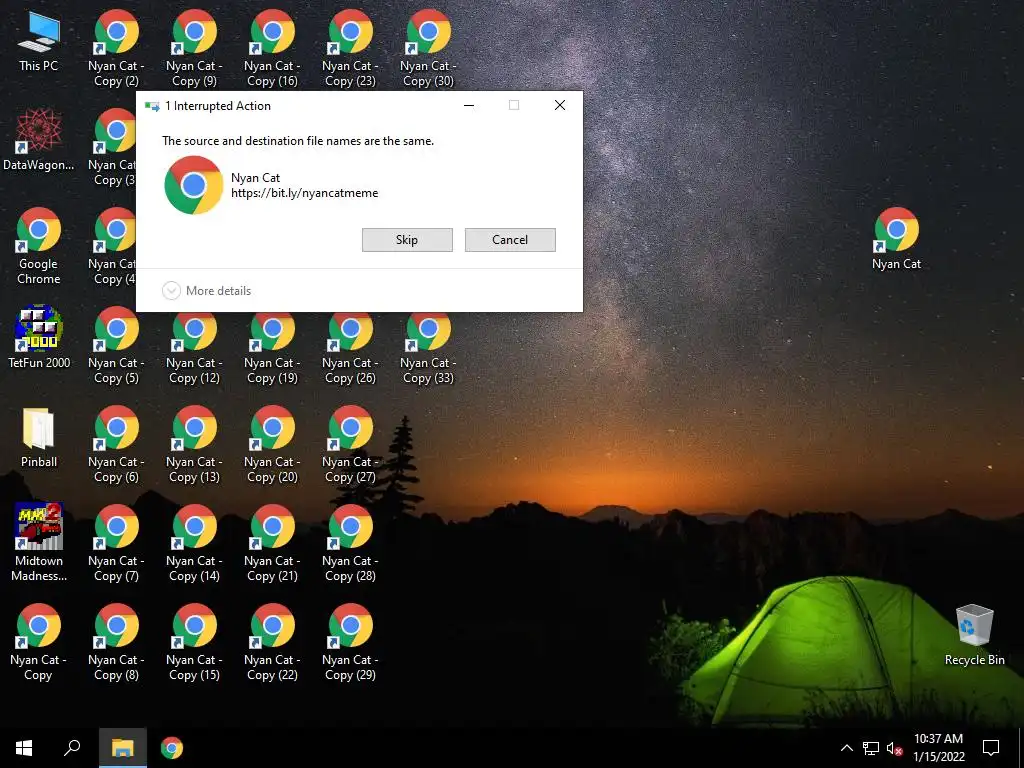This screenshot has width=1024, height=768.
Task: Select the Nyan Cat - Copy (22) shortcut
Action: click(272, 643)
